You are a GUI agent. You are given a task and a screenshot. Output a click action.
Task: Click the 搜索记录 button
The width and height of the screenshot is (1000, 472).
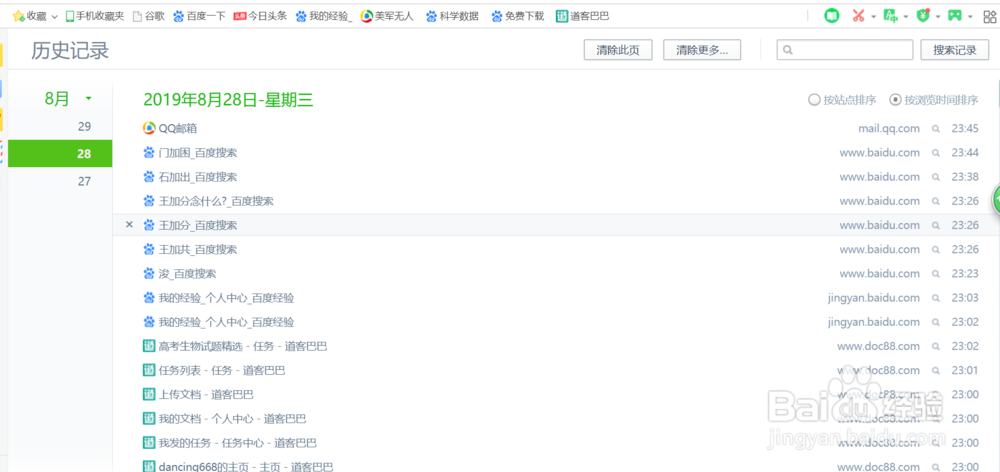pyautogui.click(x=955, y=50)
